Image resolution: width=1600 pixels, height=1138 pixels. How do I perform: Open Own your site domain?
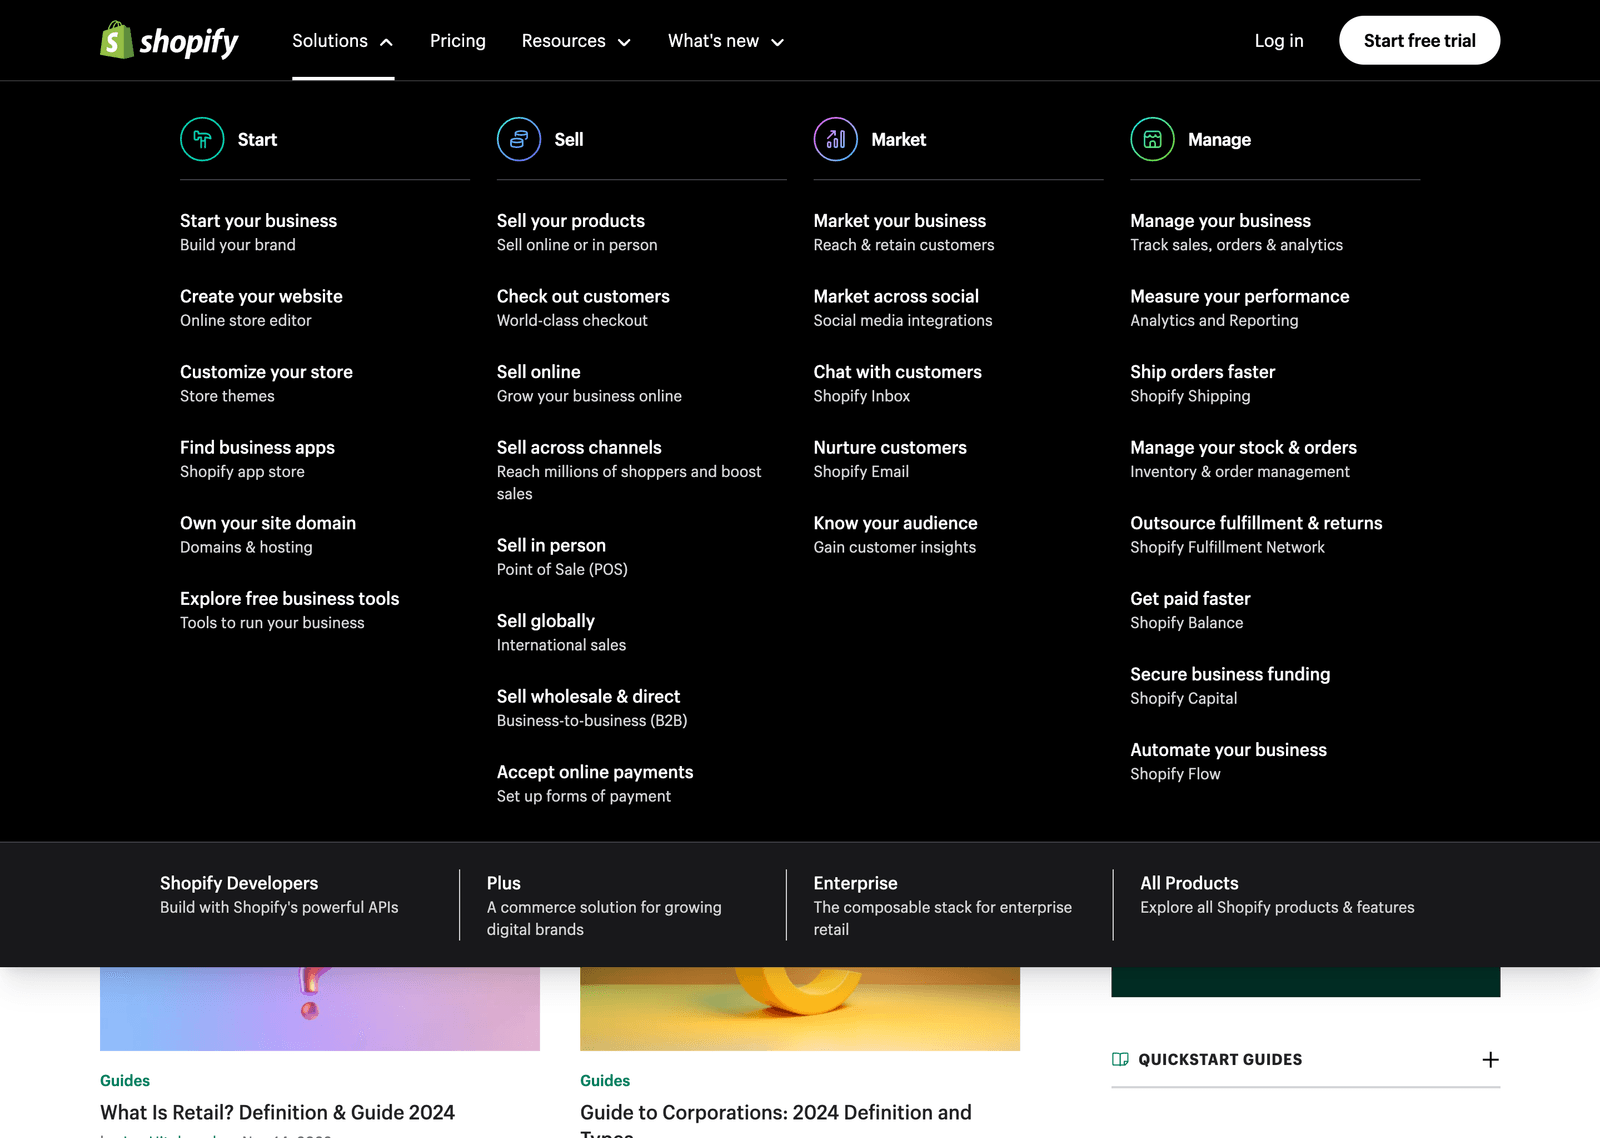[x=268, y=535]
